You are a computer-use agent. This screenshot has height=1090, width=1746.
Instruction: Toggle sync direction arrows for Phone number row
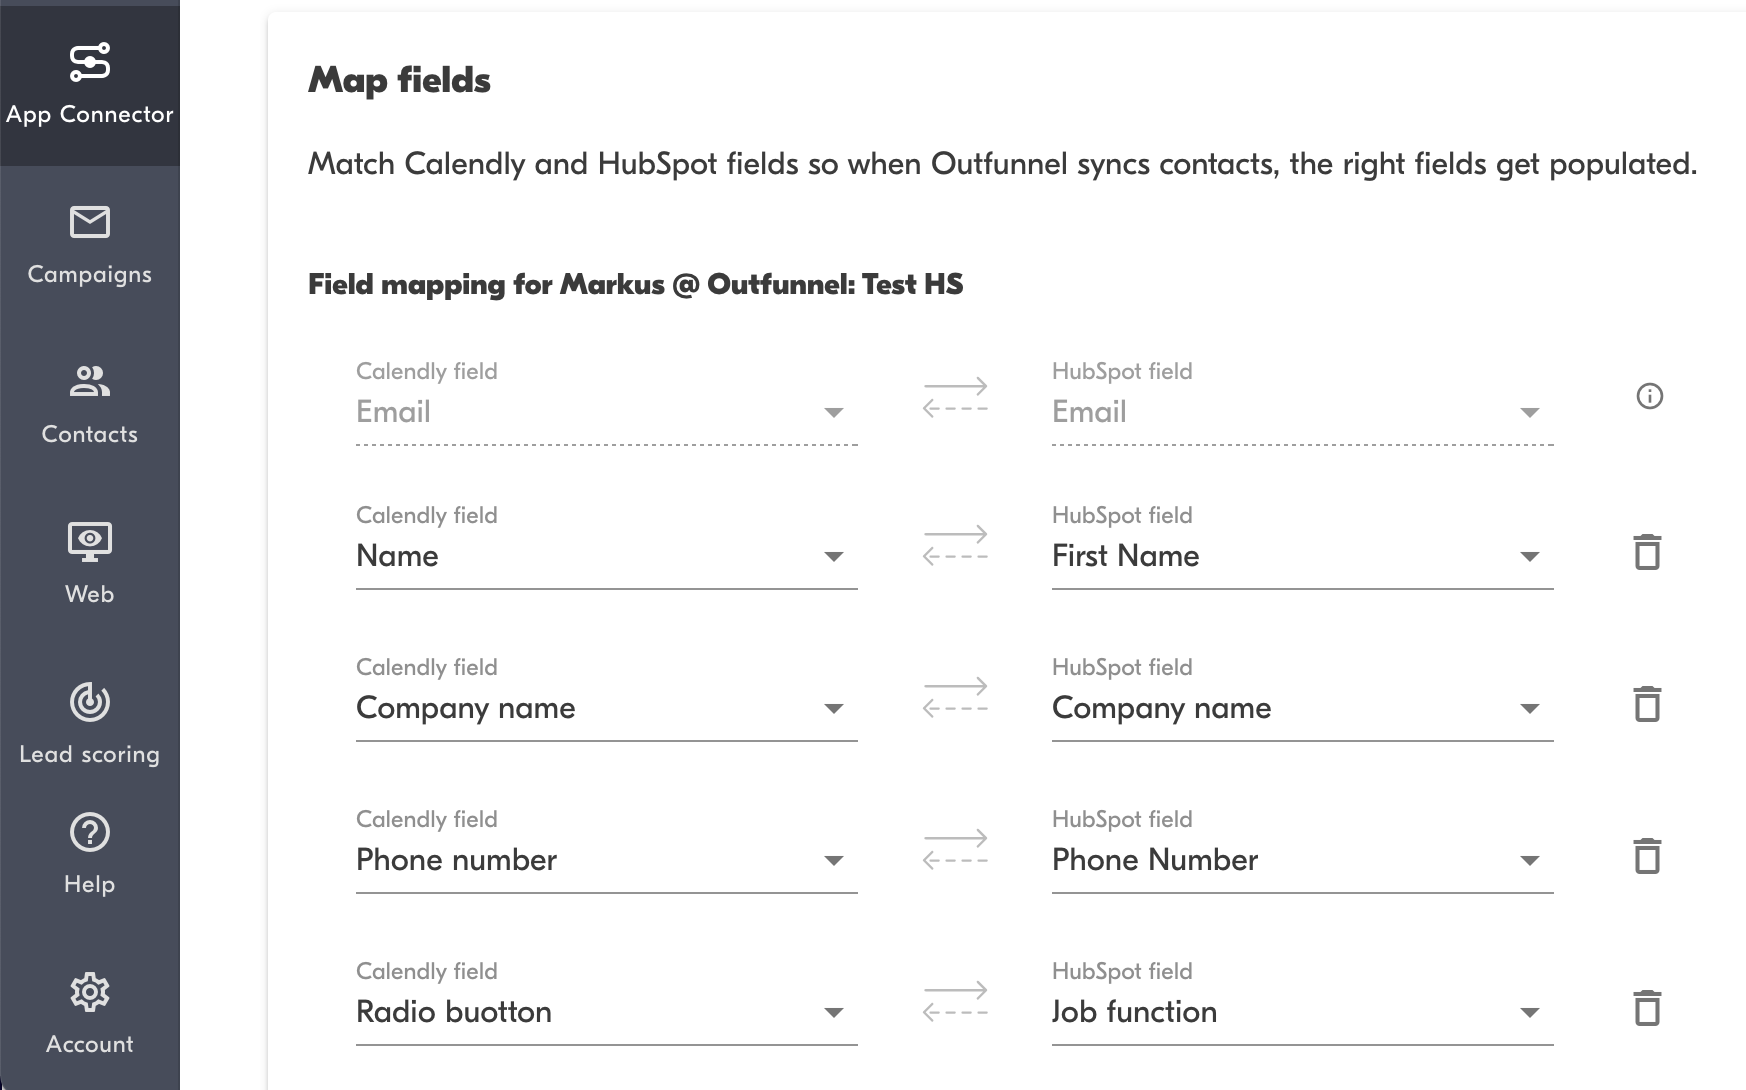coord(955,849)
